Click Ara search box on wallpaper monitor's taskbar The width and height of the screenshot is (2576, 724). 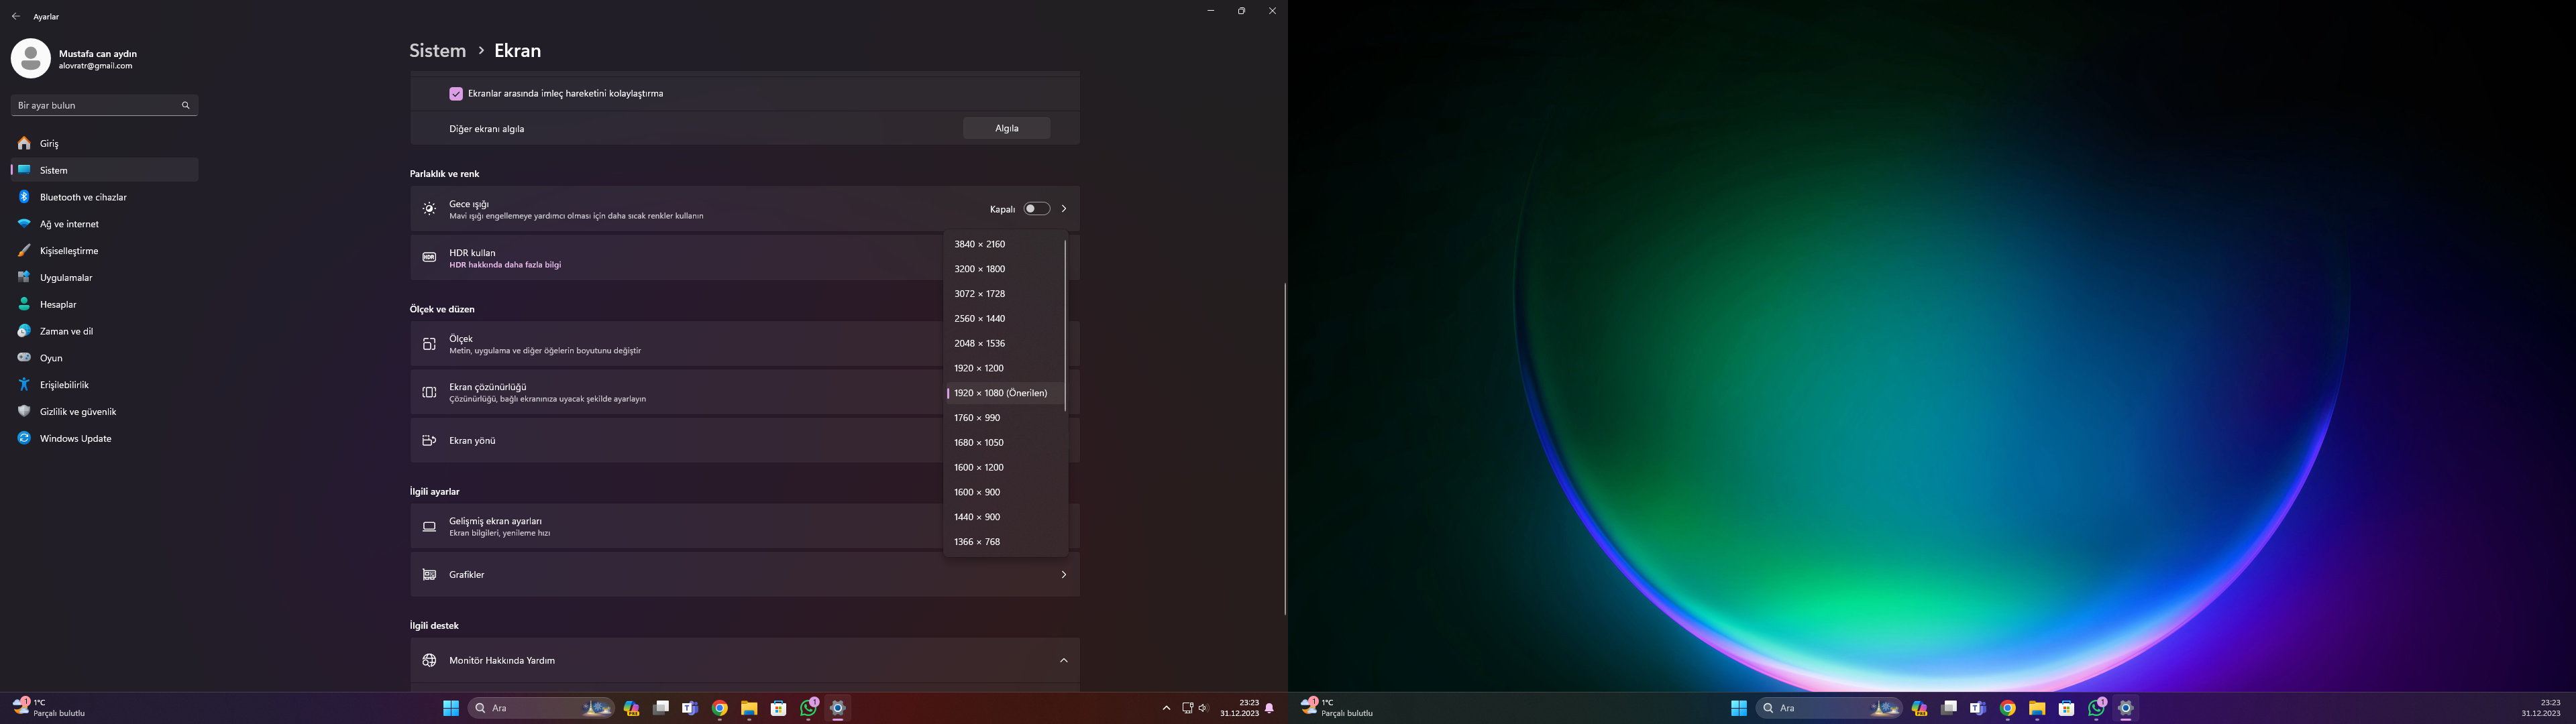(1829, 708)
